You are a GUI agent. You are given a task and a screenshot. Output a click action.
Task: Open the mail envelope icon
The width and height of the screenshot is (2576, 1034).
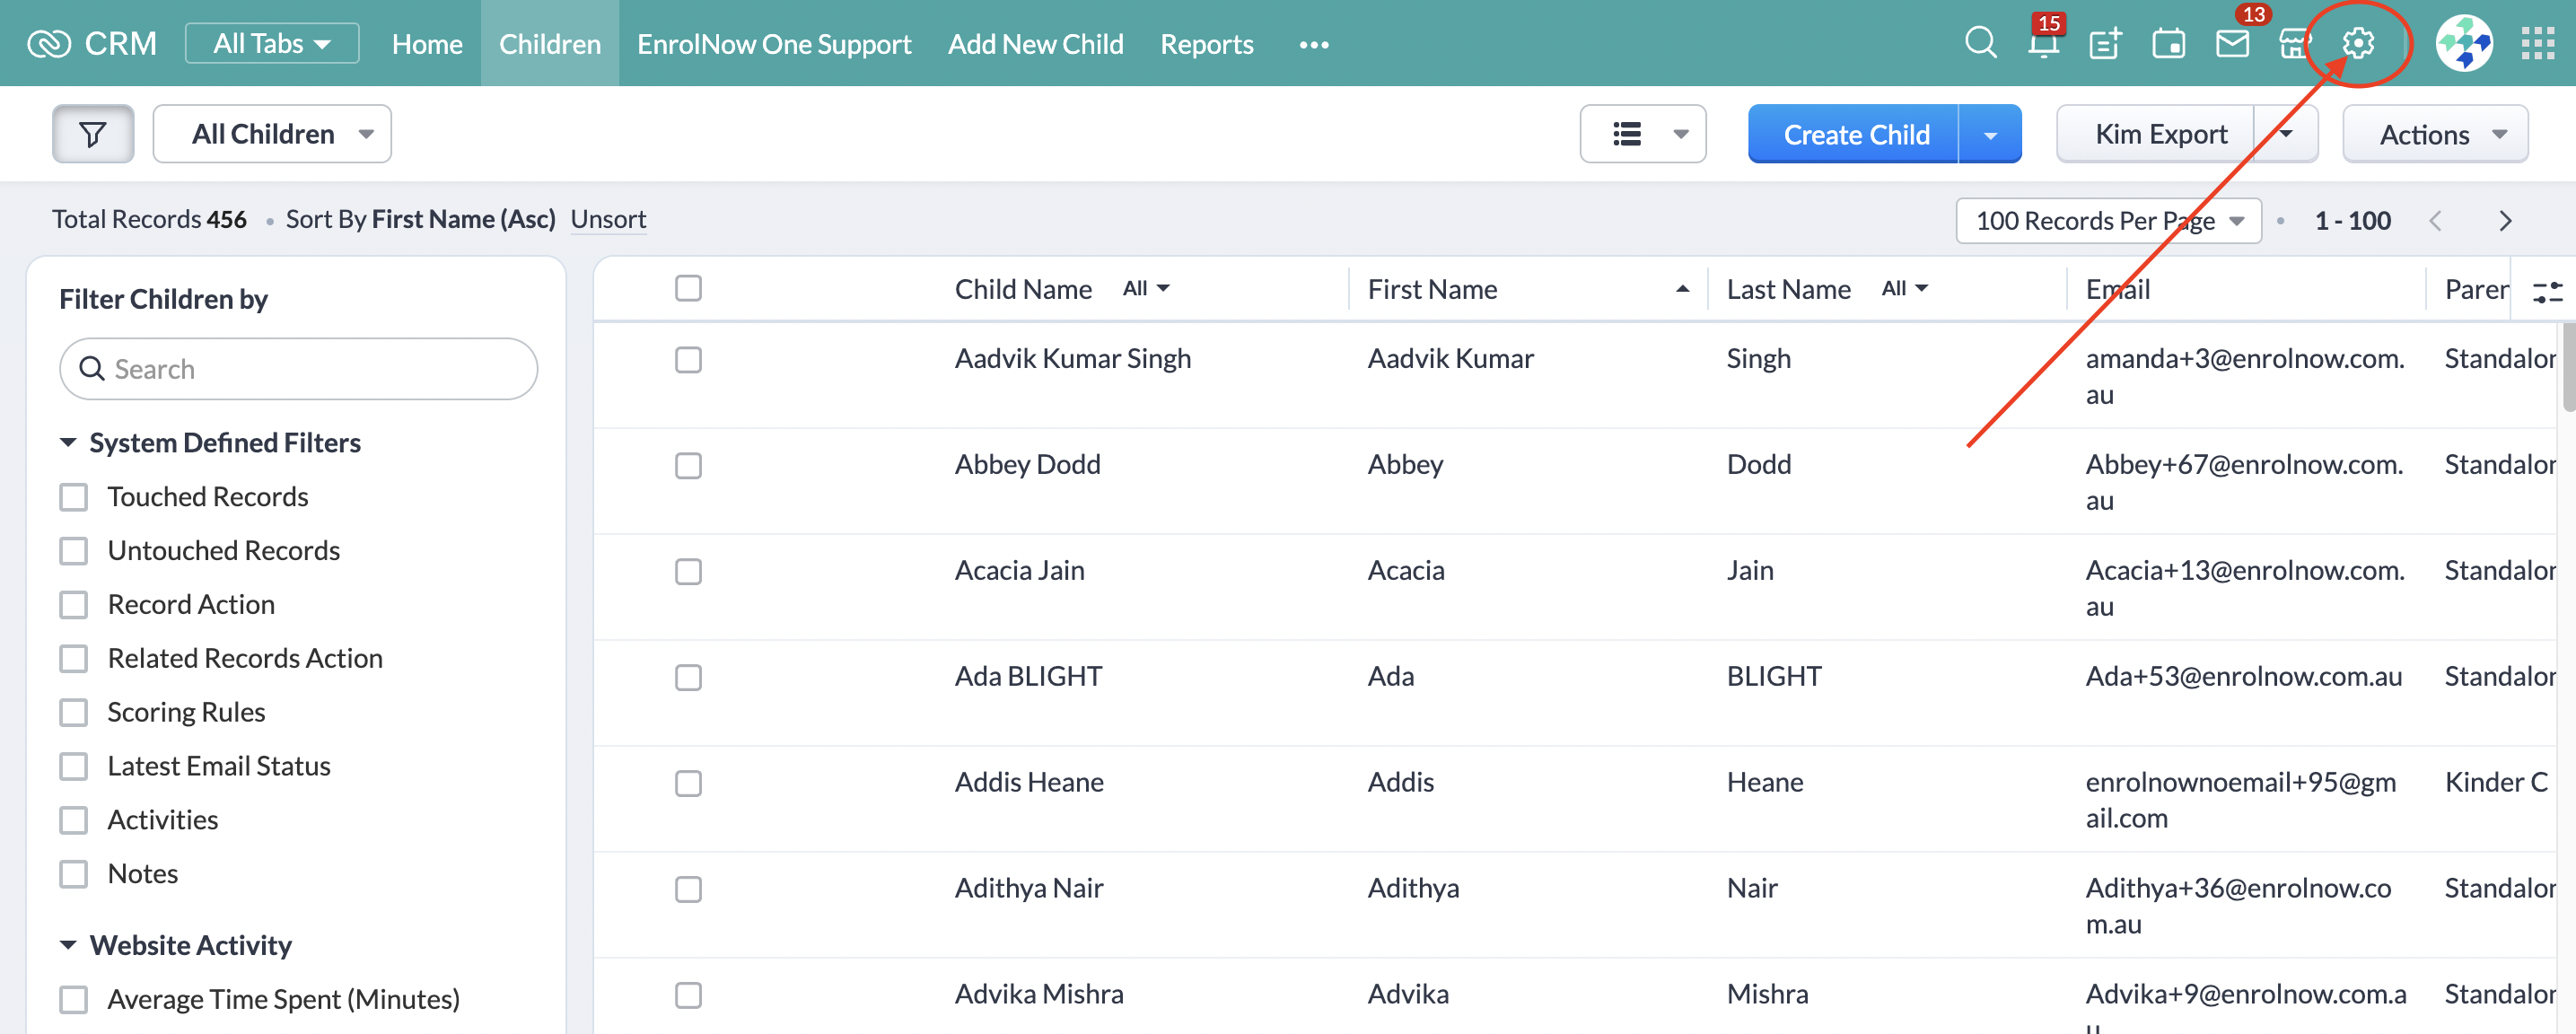[2231, 44]
